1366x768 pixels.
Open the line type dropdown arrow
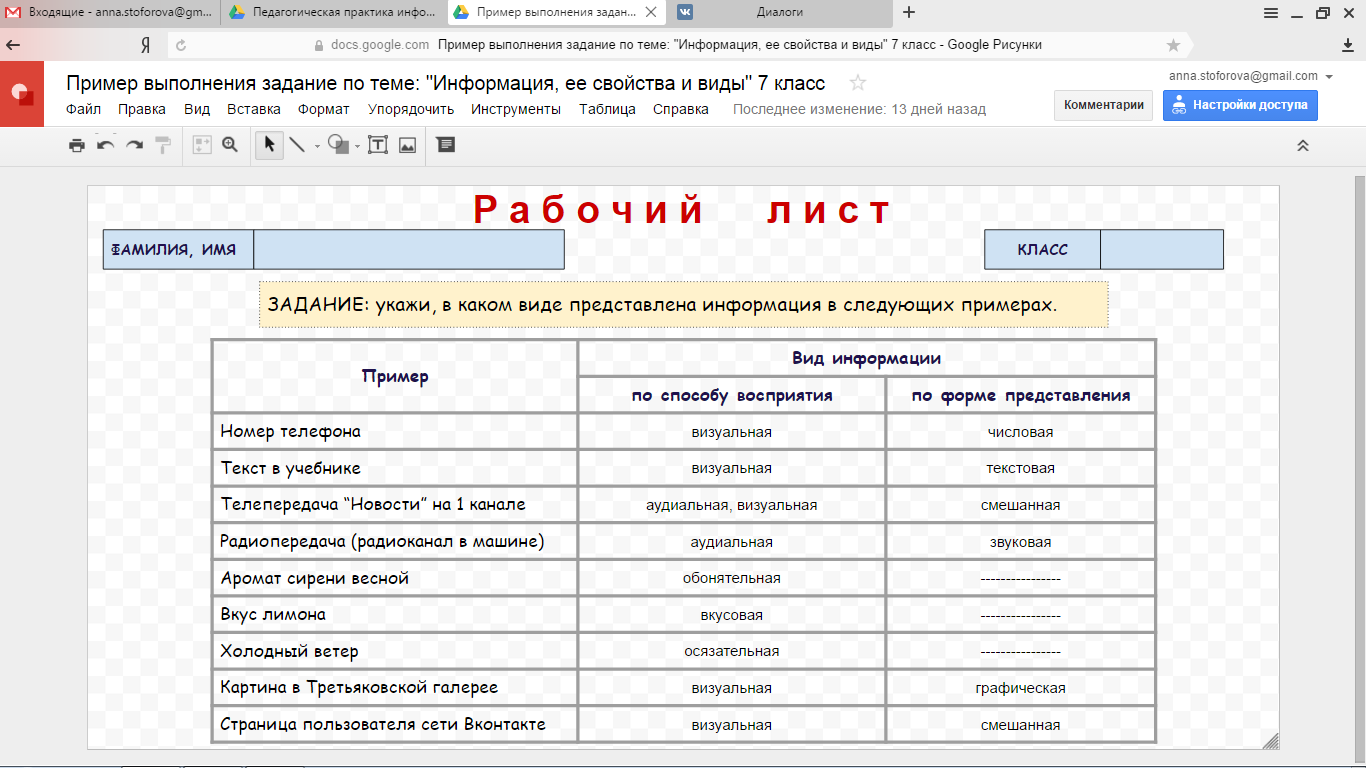pos(317,146)
